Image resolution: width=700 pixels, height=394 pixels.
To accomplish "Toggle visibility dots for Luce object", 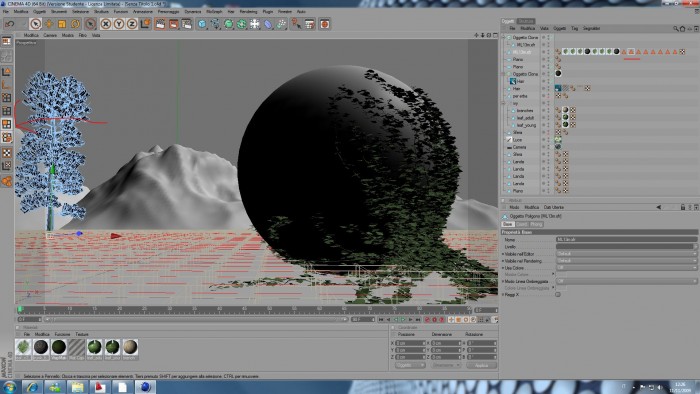I will [x=546, y=140].
